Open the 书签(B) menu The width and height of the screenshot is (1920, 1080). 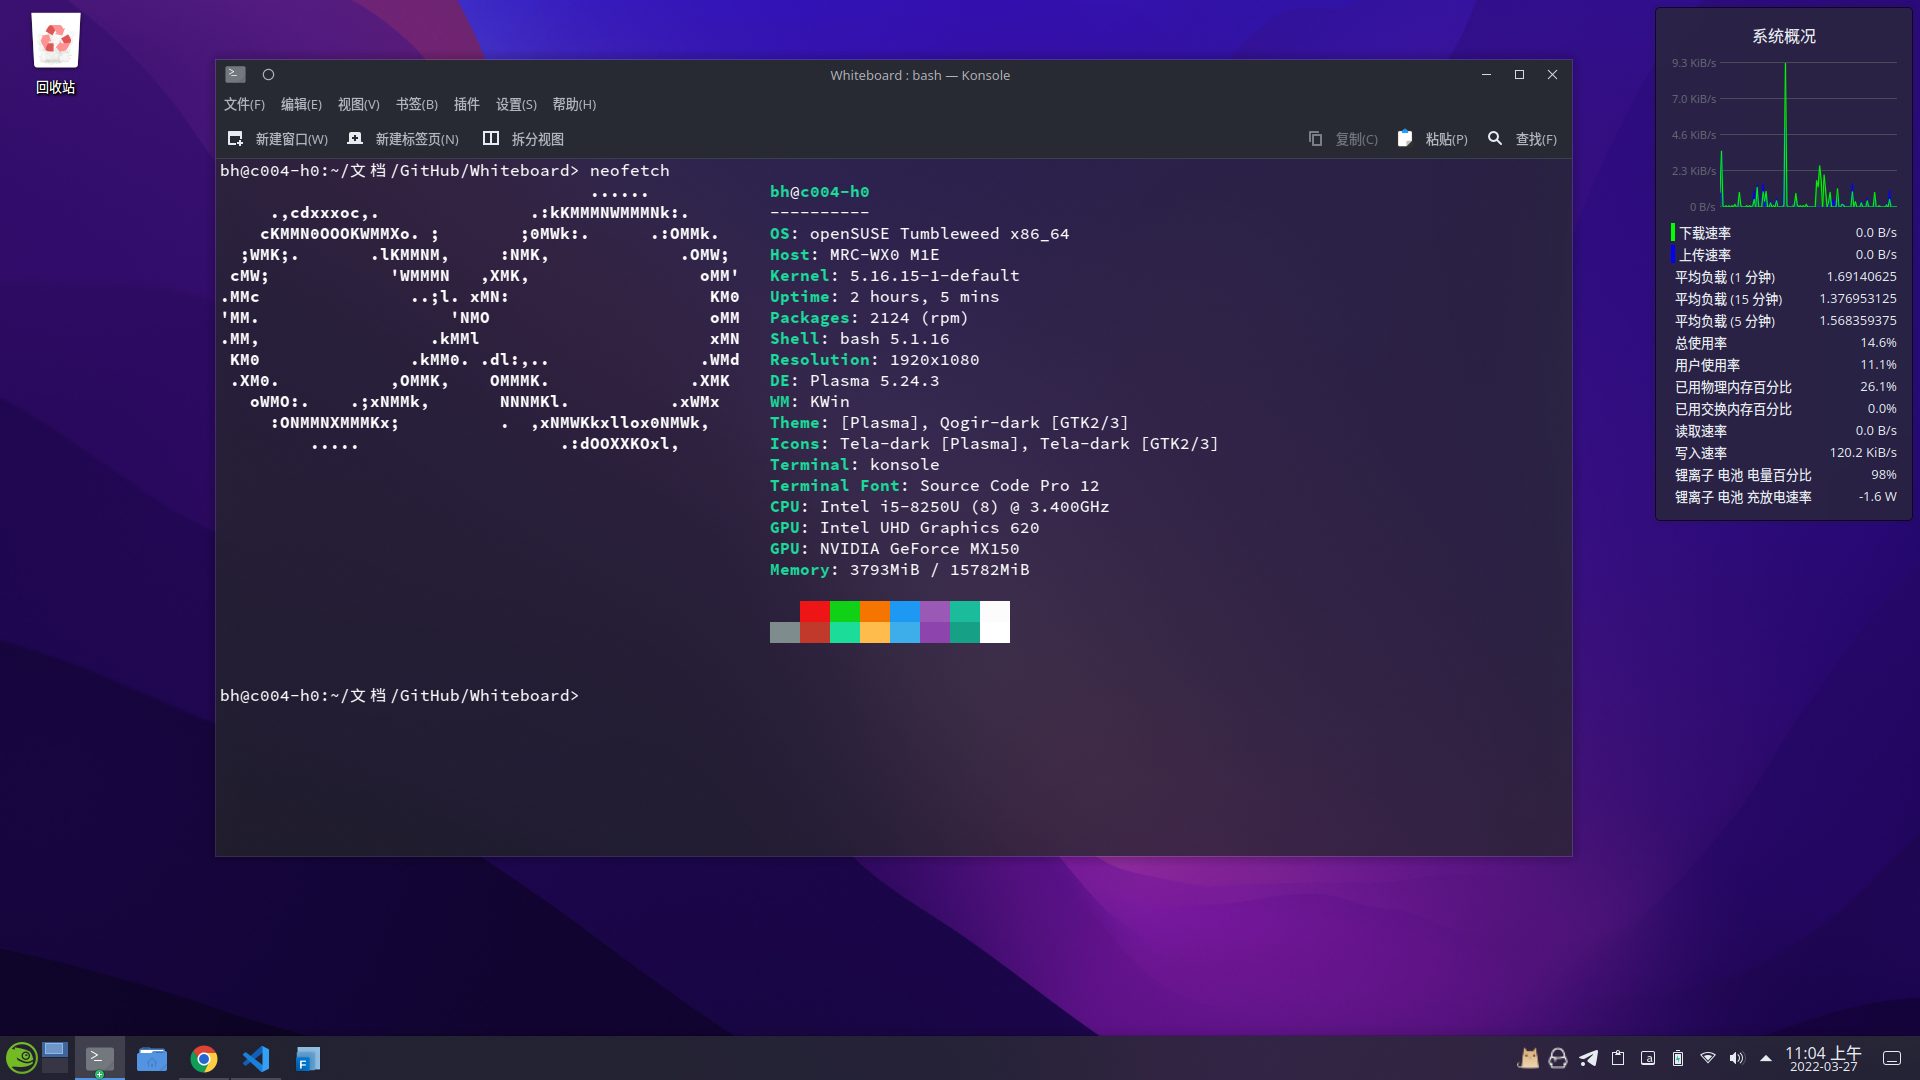[x=416, y=104]
